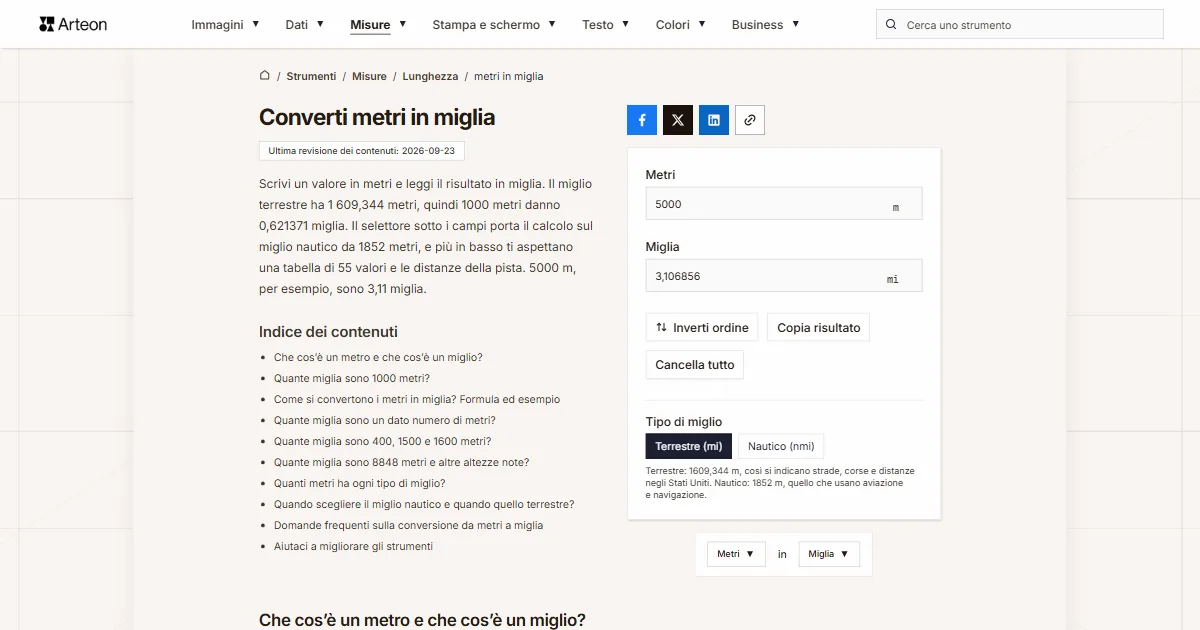This screenshot has height=630, width=1200.
Task: Open "Aiutaci a migliorare gli strumenti" link
Action: 354,546
